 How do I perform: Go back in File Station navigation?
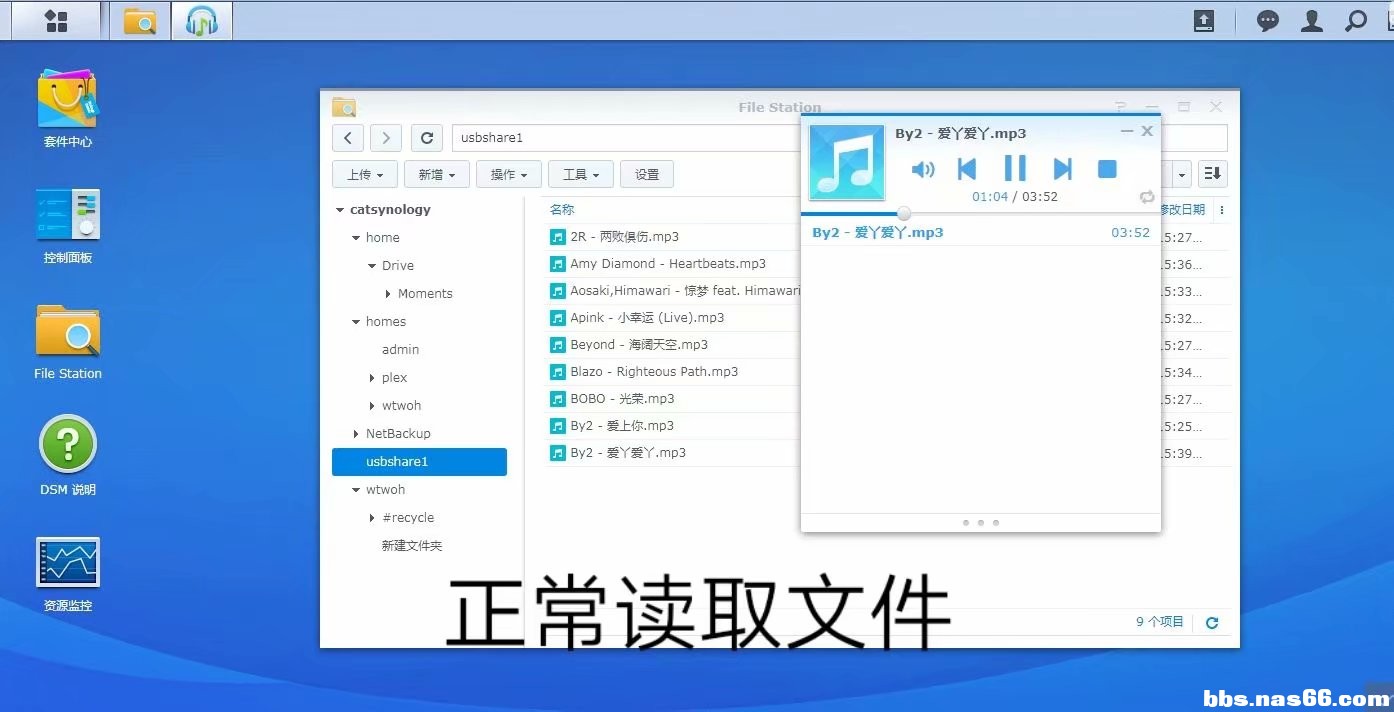coord(347,138)
